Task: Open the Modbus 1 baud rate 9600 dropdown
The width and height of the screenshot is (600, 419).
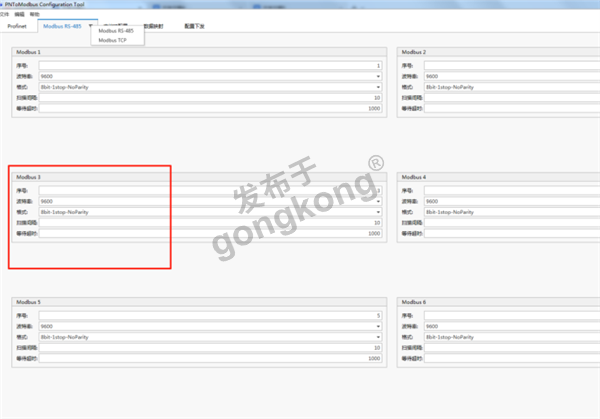Action: click(x=210, y=76)
